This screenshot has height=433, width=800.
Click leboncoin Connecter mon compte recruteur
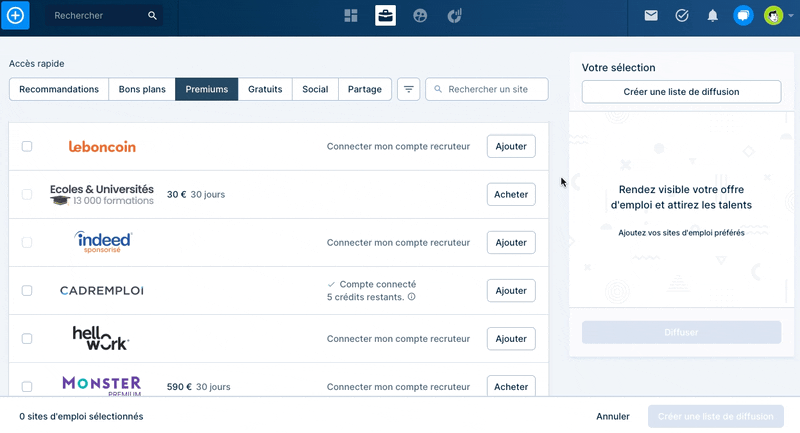398,146
